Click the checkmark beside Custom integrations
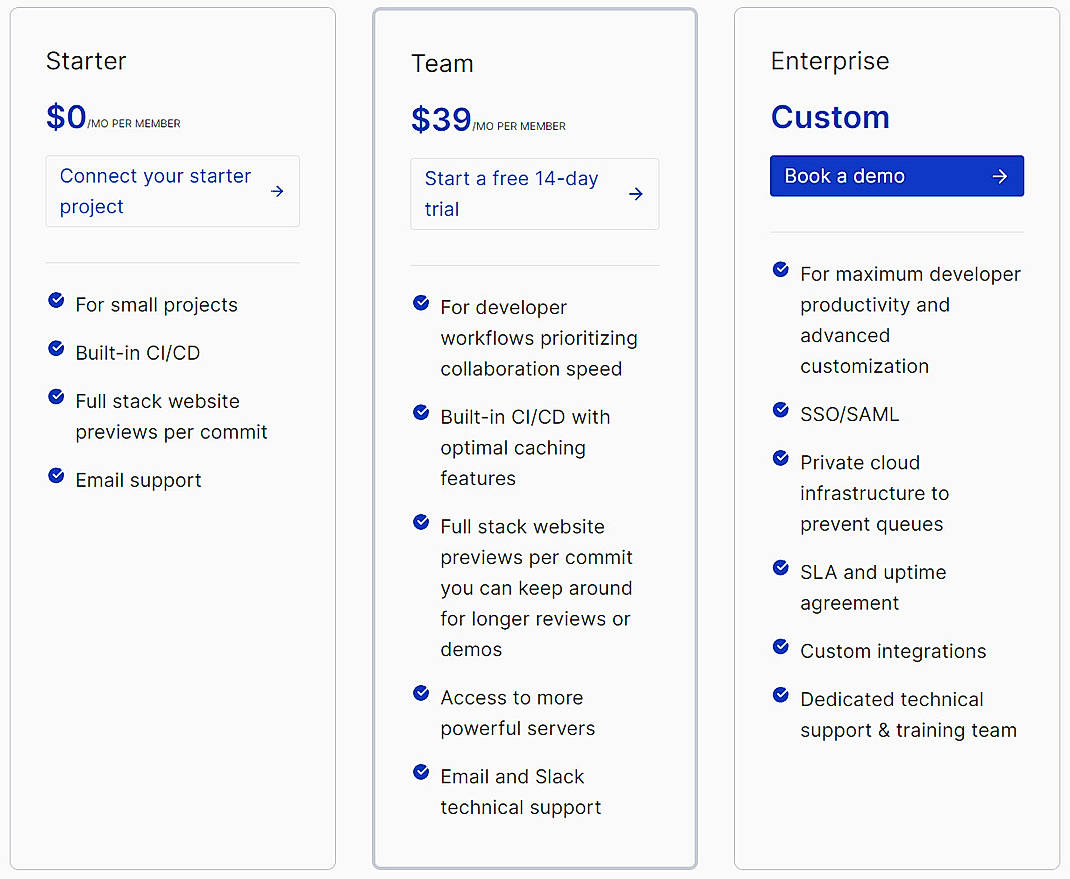1070x879 pixels. pos(780,646)
